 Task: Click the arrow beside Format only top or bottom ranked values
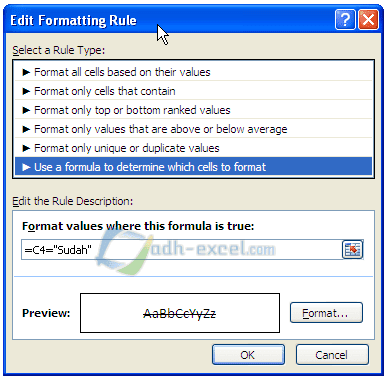pyautogui.click(x=26, y=110)
